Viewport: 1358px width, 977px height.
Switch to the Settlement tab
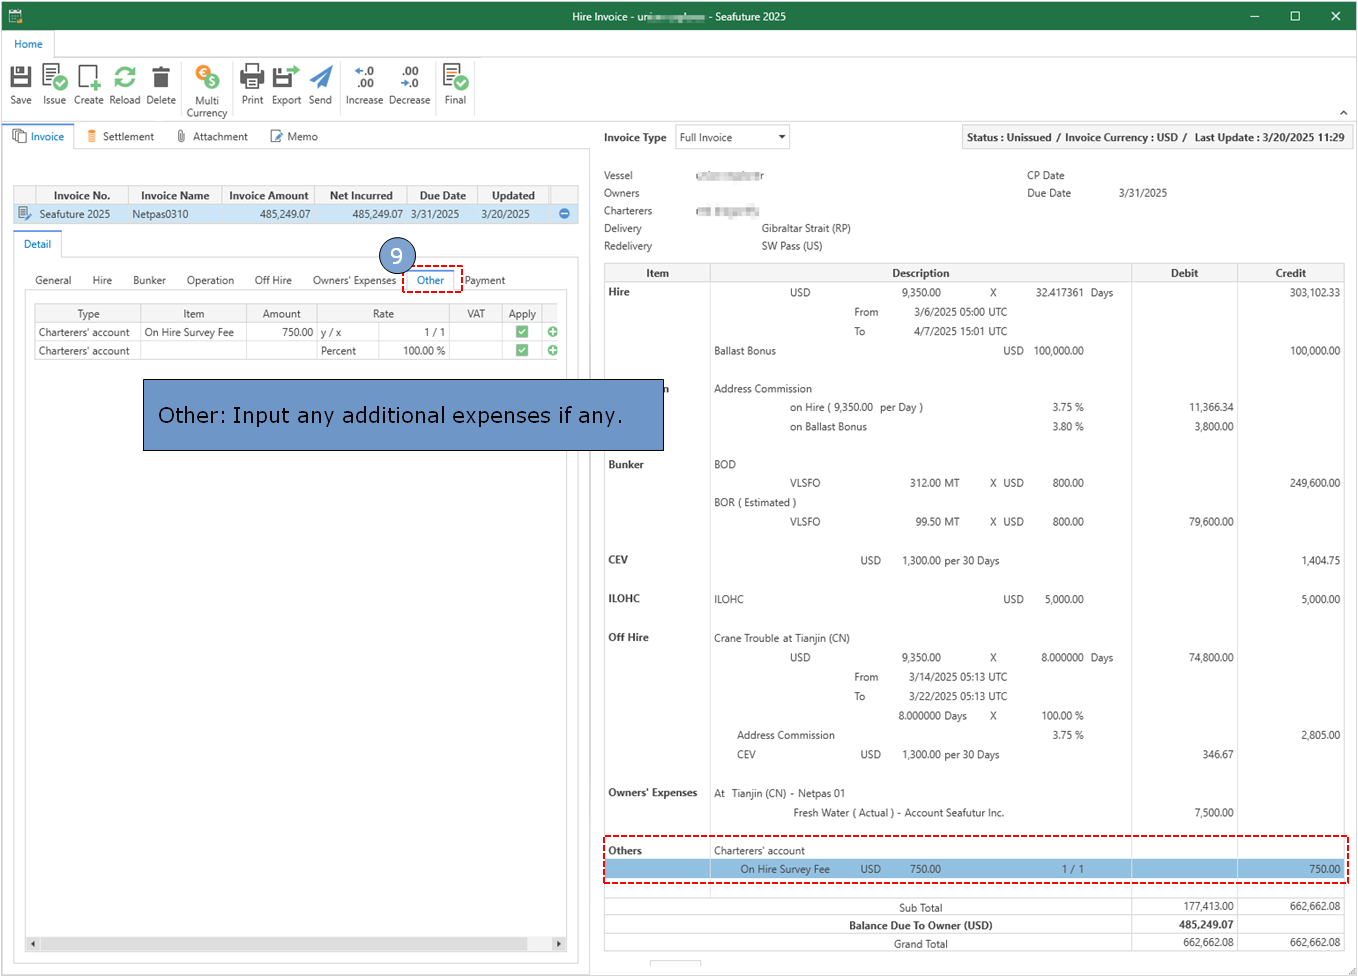pos(121,137)
